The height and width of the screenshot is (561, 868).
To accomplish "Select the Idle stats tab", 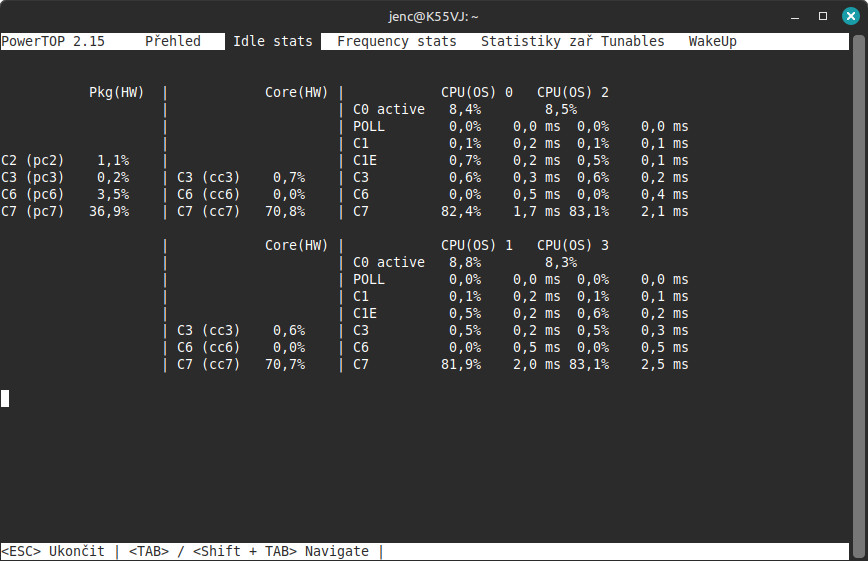I will coord(272,41).
